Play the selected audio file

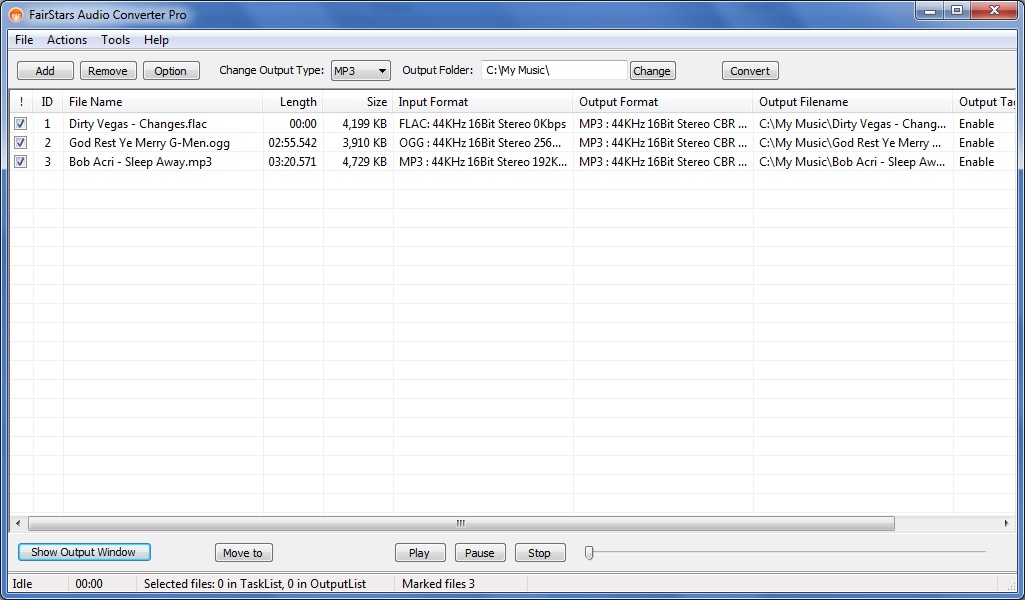420,553
